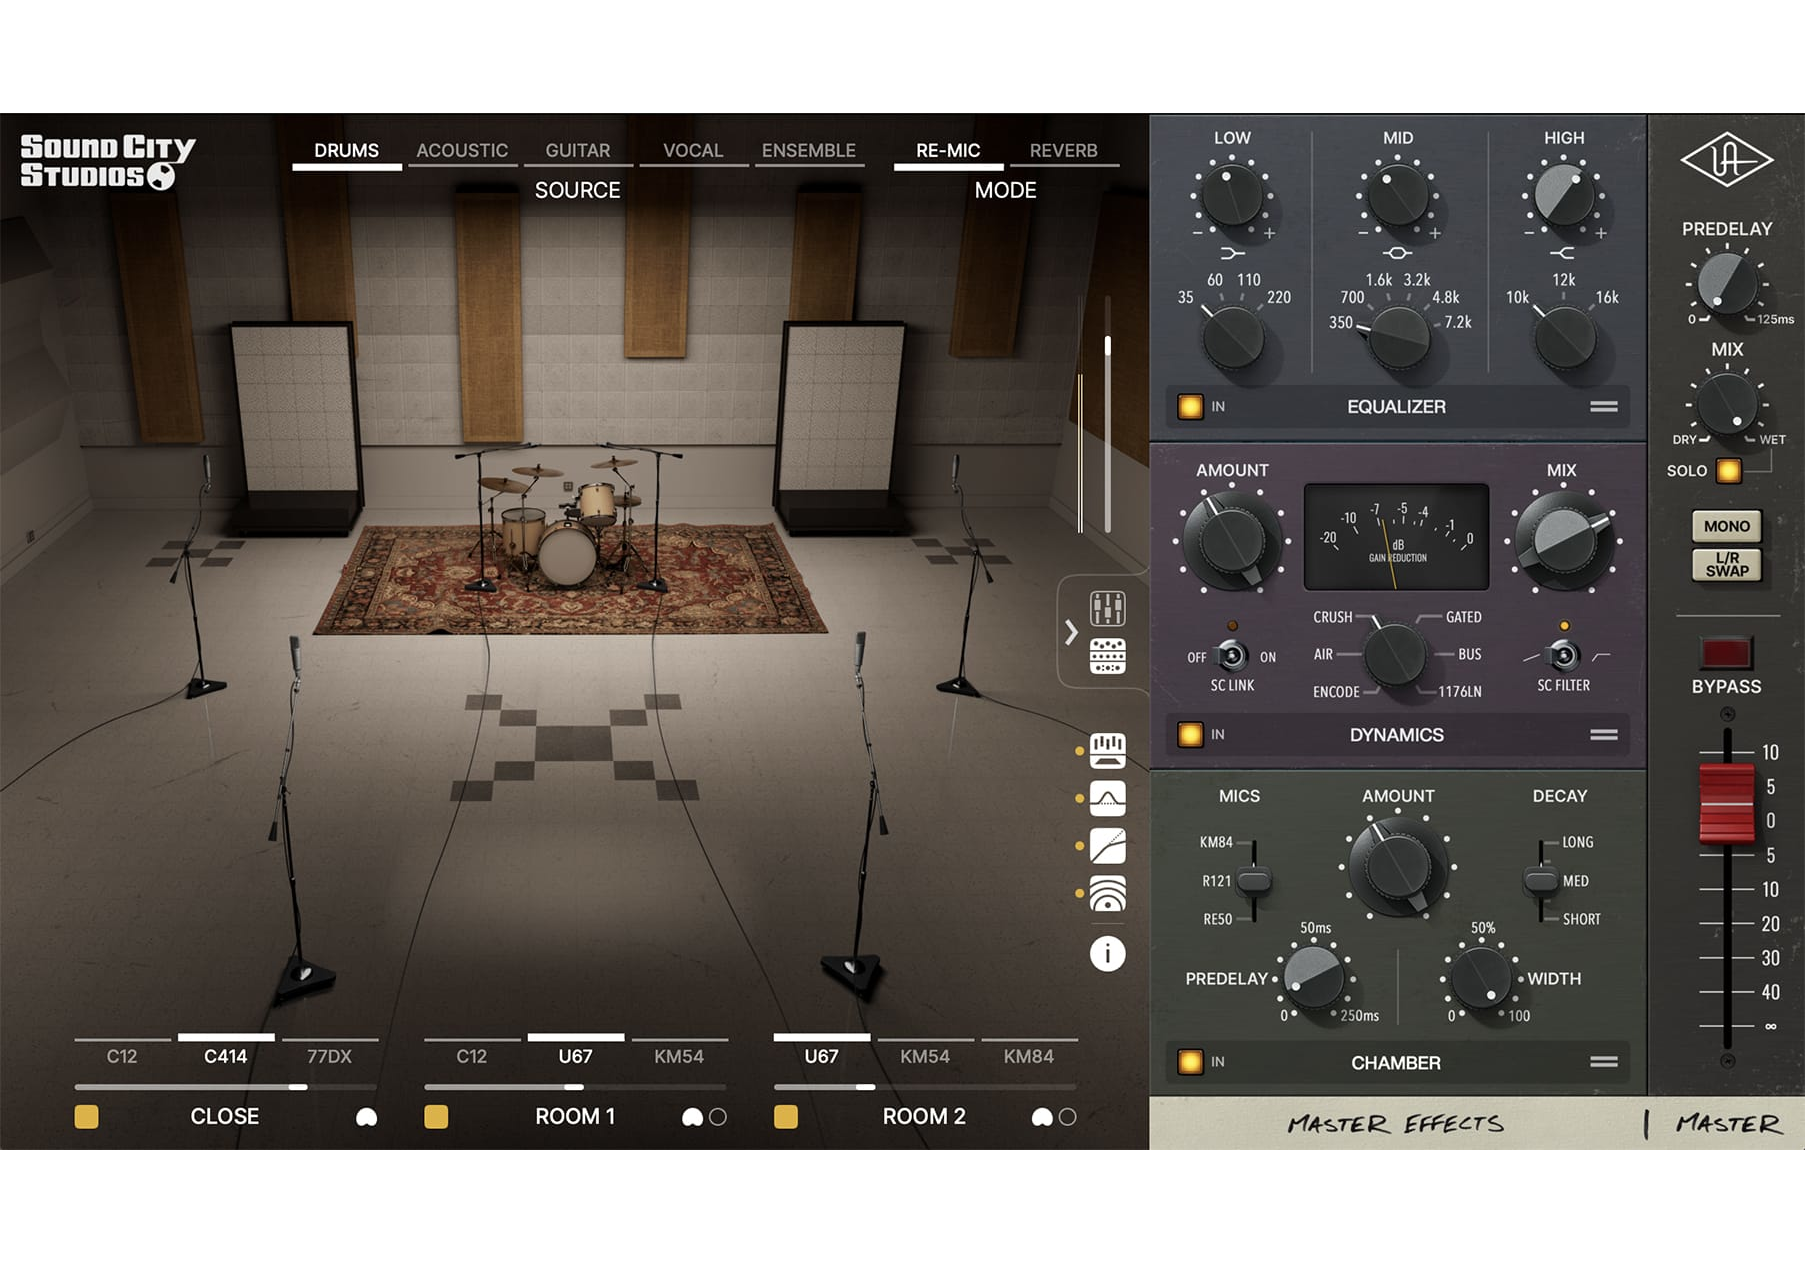Click the high shelf shape icon
Image resolution: width=1805 pixels, height=1264 pixels.
tap(1563, 253)
